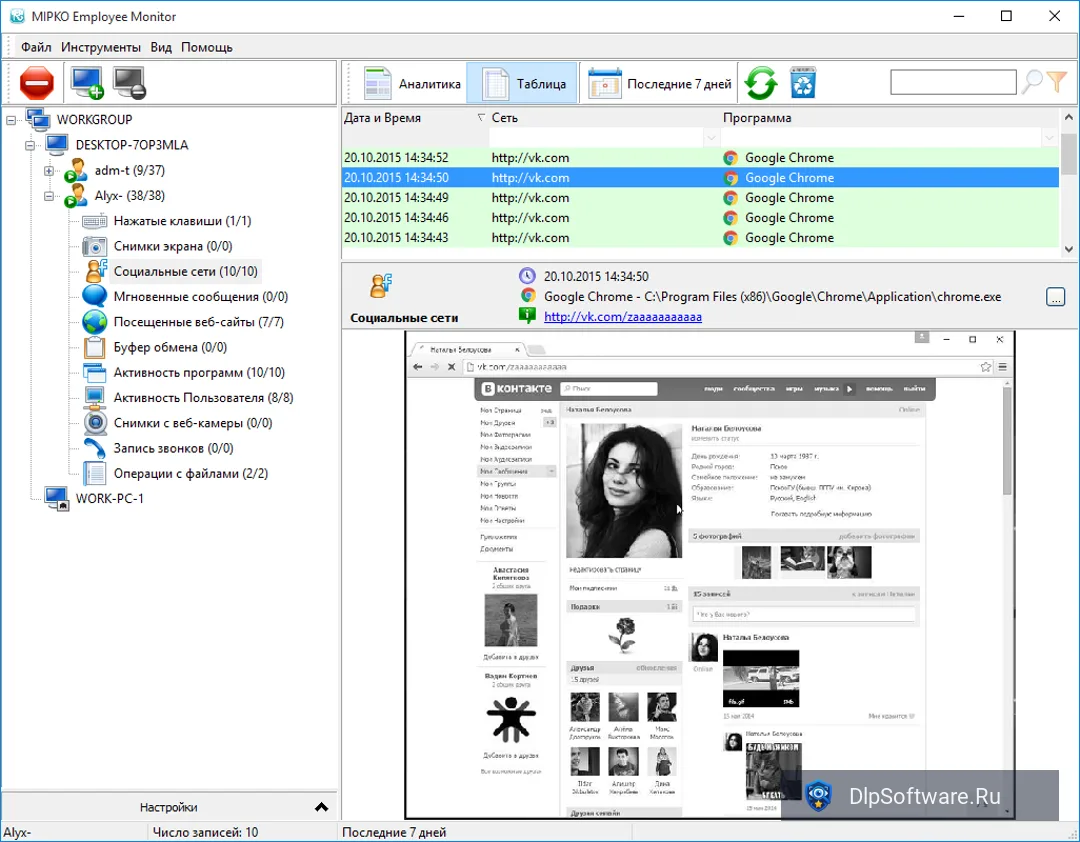Image resolution: width=1080 pixels, height=842 pixels.
Task: Open the Помощь menu
Action: click(207, 47)
